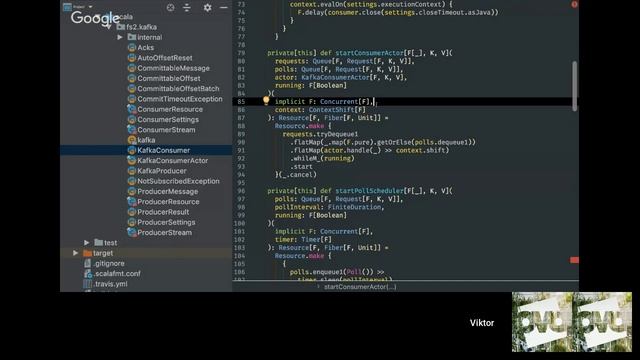Screen dimensions: 640x360
Task: Click KafkaConsumerActor type on line 82
Action: tap(336, 77)
